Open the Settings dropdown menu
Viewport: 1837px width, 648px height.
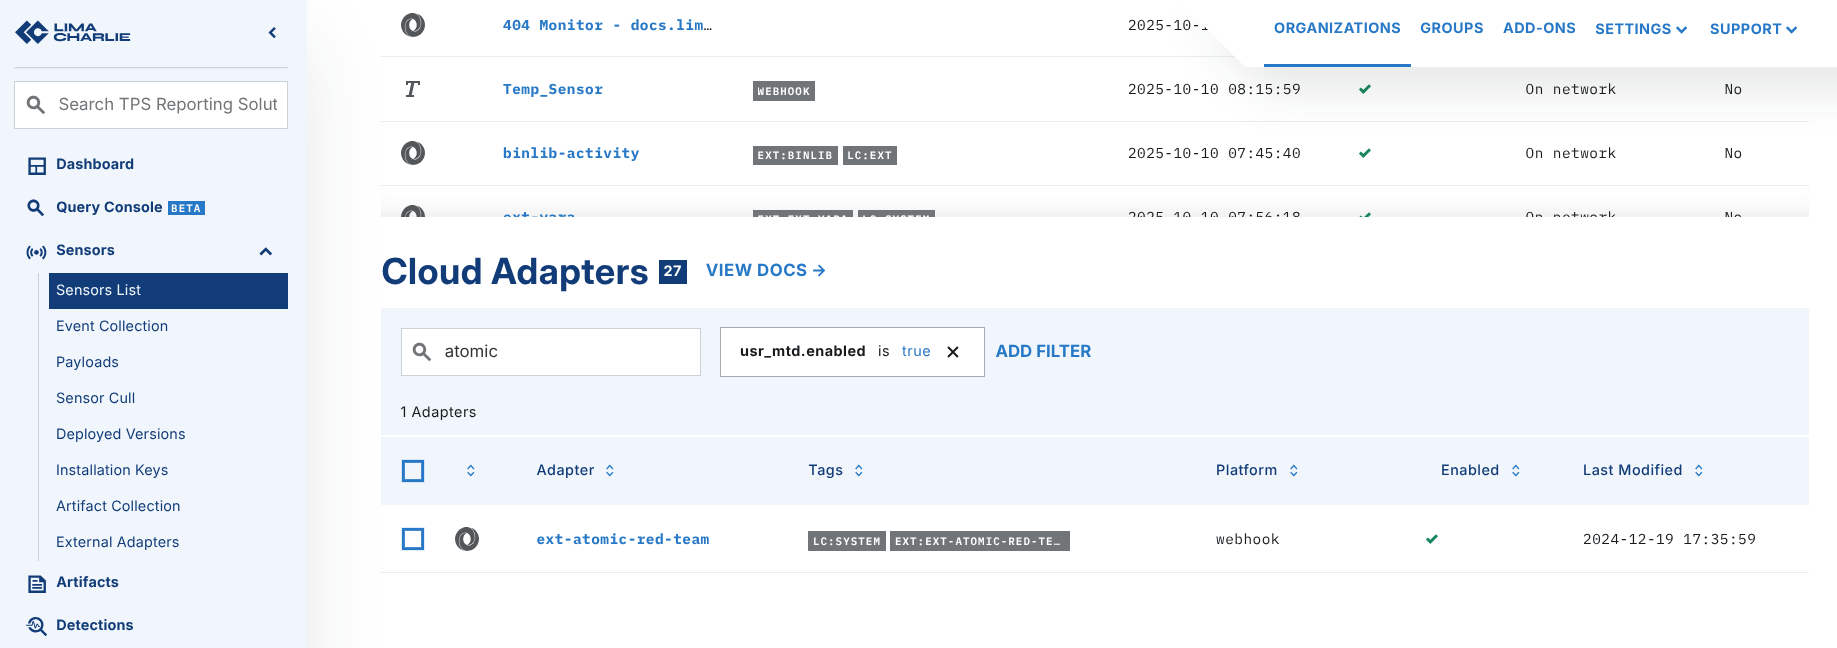click(x=1640, y=29)
